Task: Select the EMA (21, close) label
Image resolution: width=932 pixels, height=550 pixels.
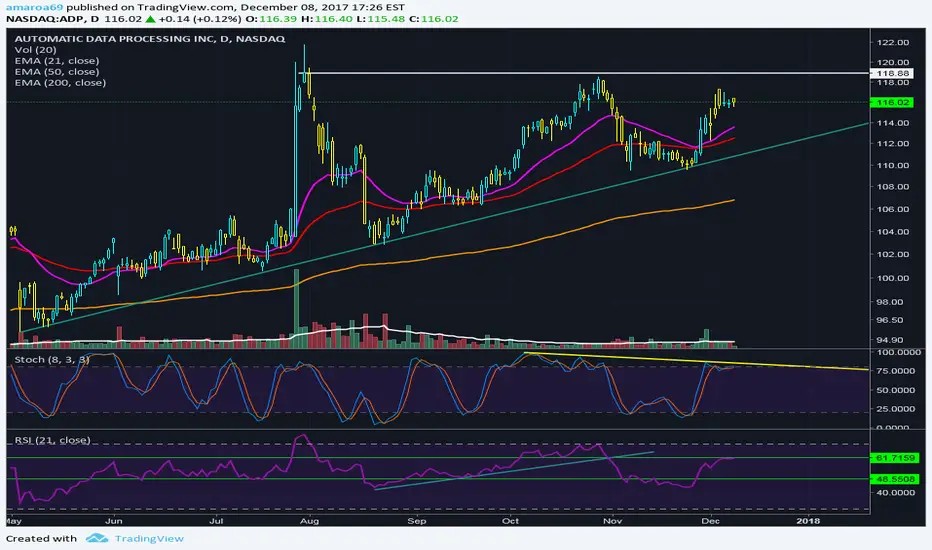Action: [x=57, y=61]
